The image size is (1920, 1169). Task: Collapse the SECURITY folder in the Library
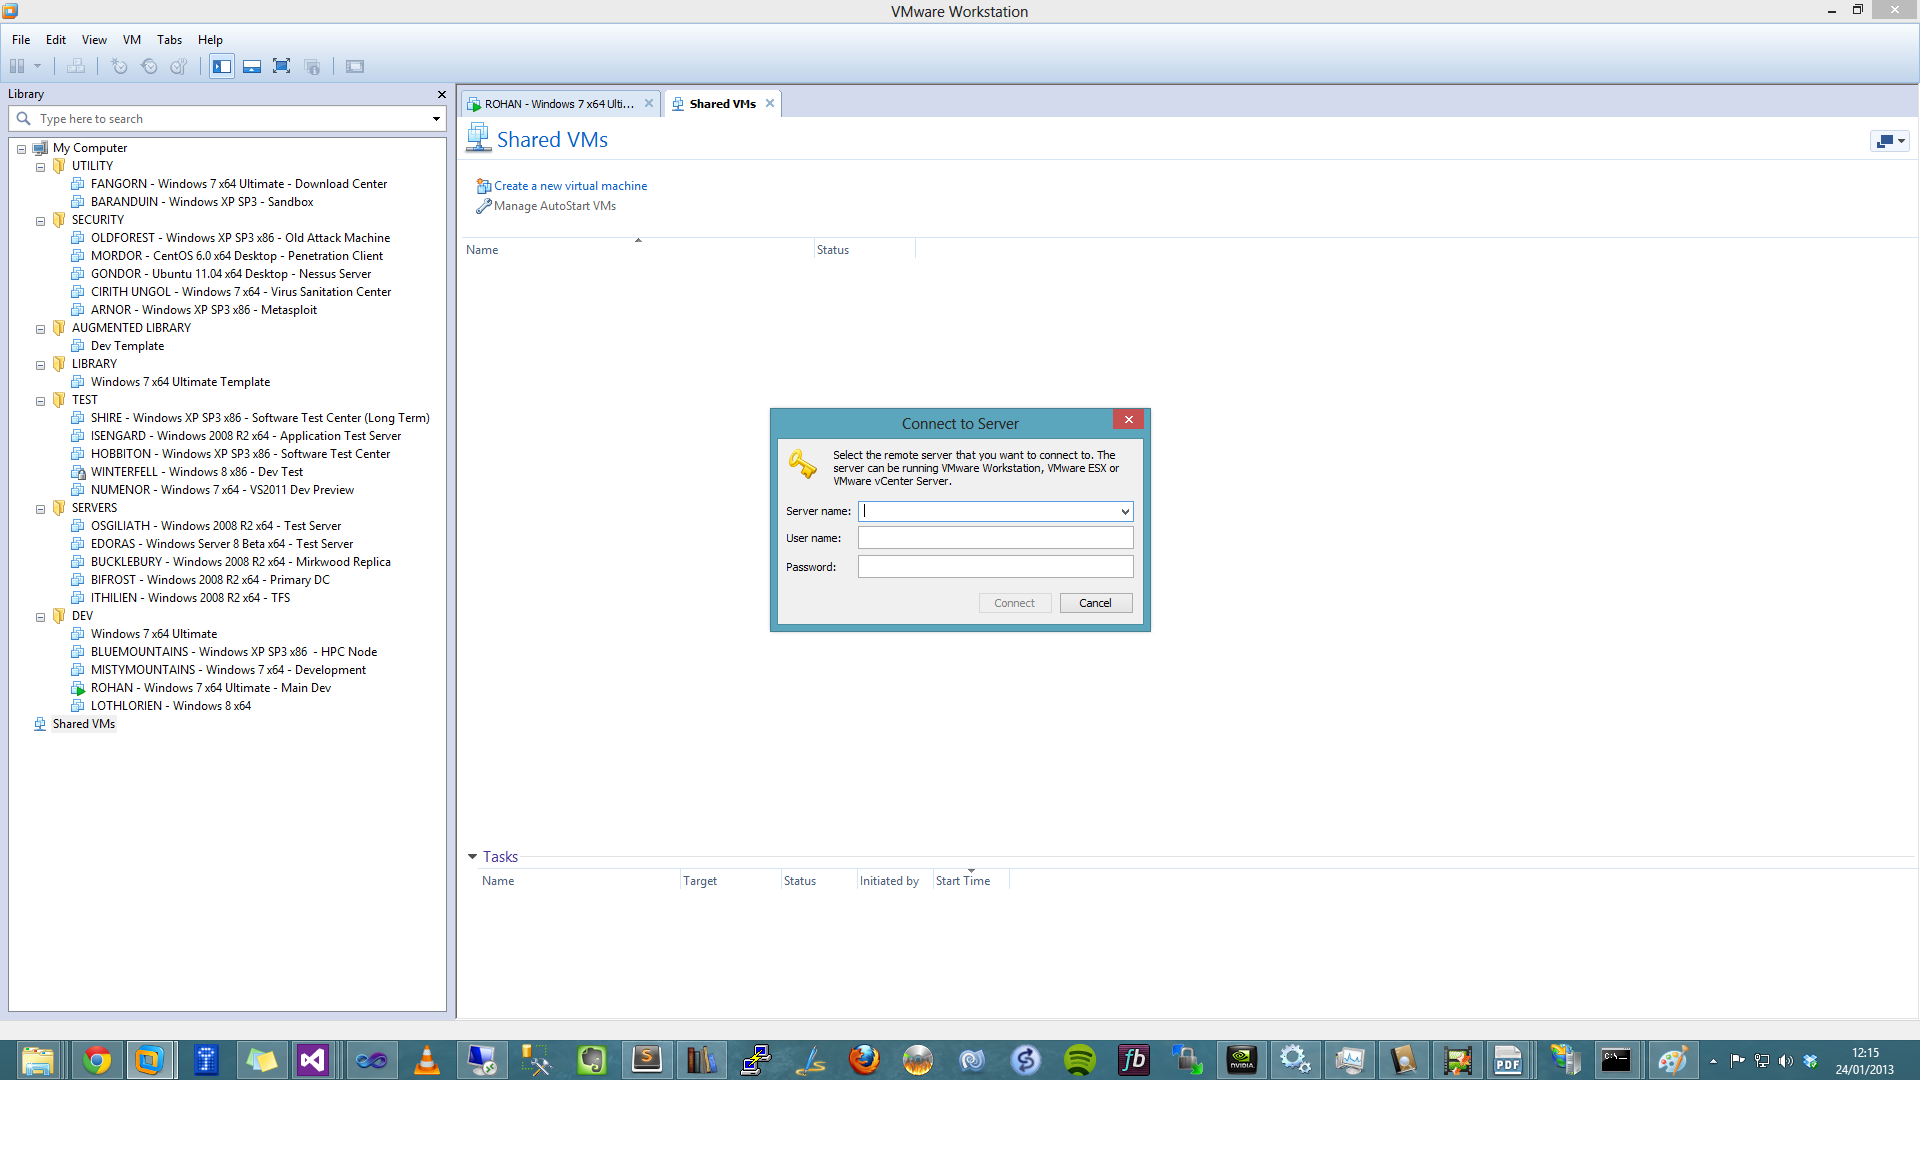40,221
